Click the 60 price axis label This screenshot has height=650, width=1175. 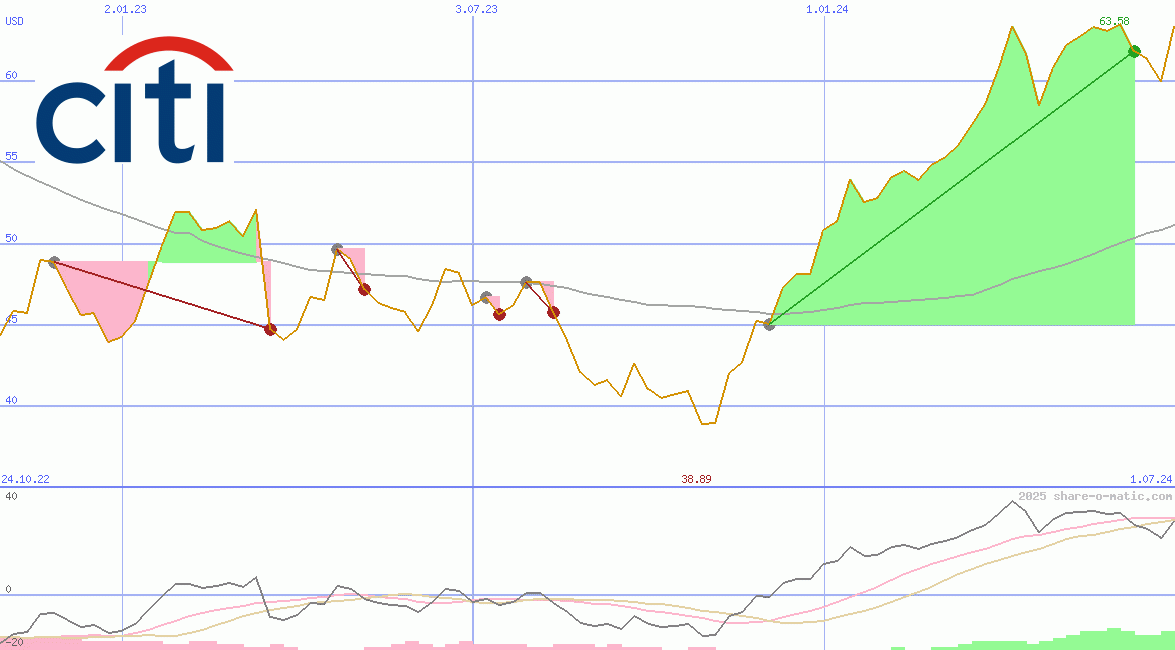click(12, 75)
